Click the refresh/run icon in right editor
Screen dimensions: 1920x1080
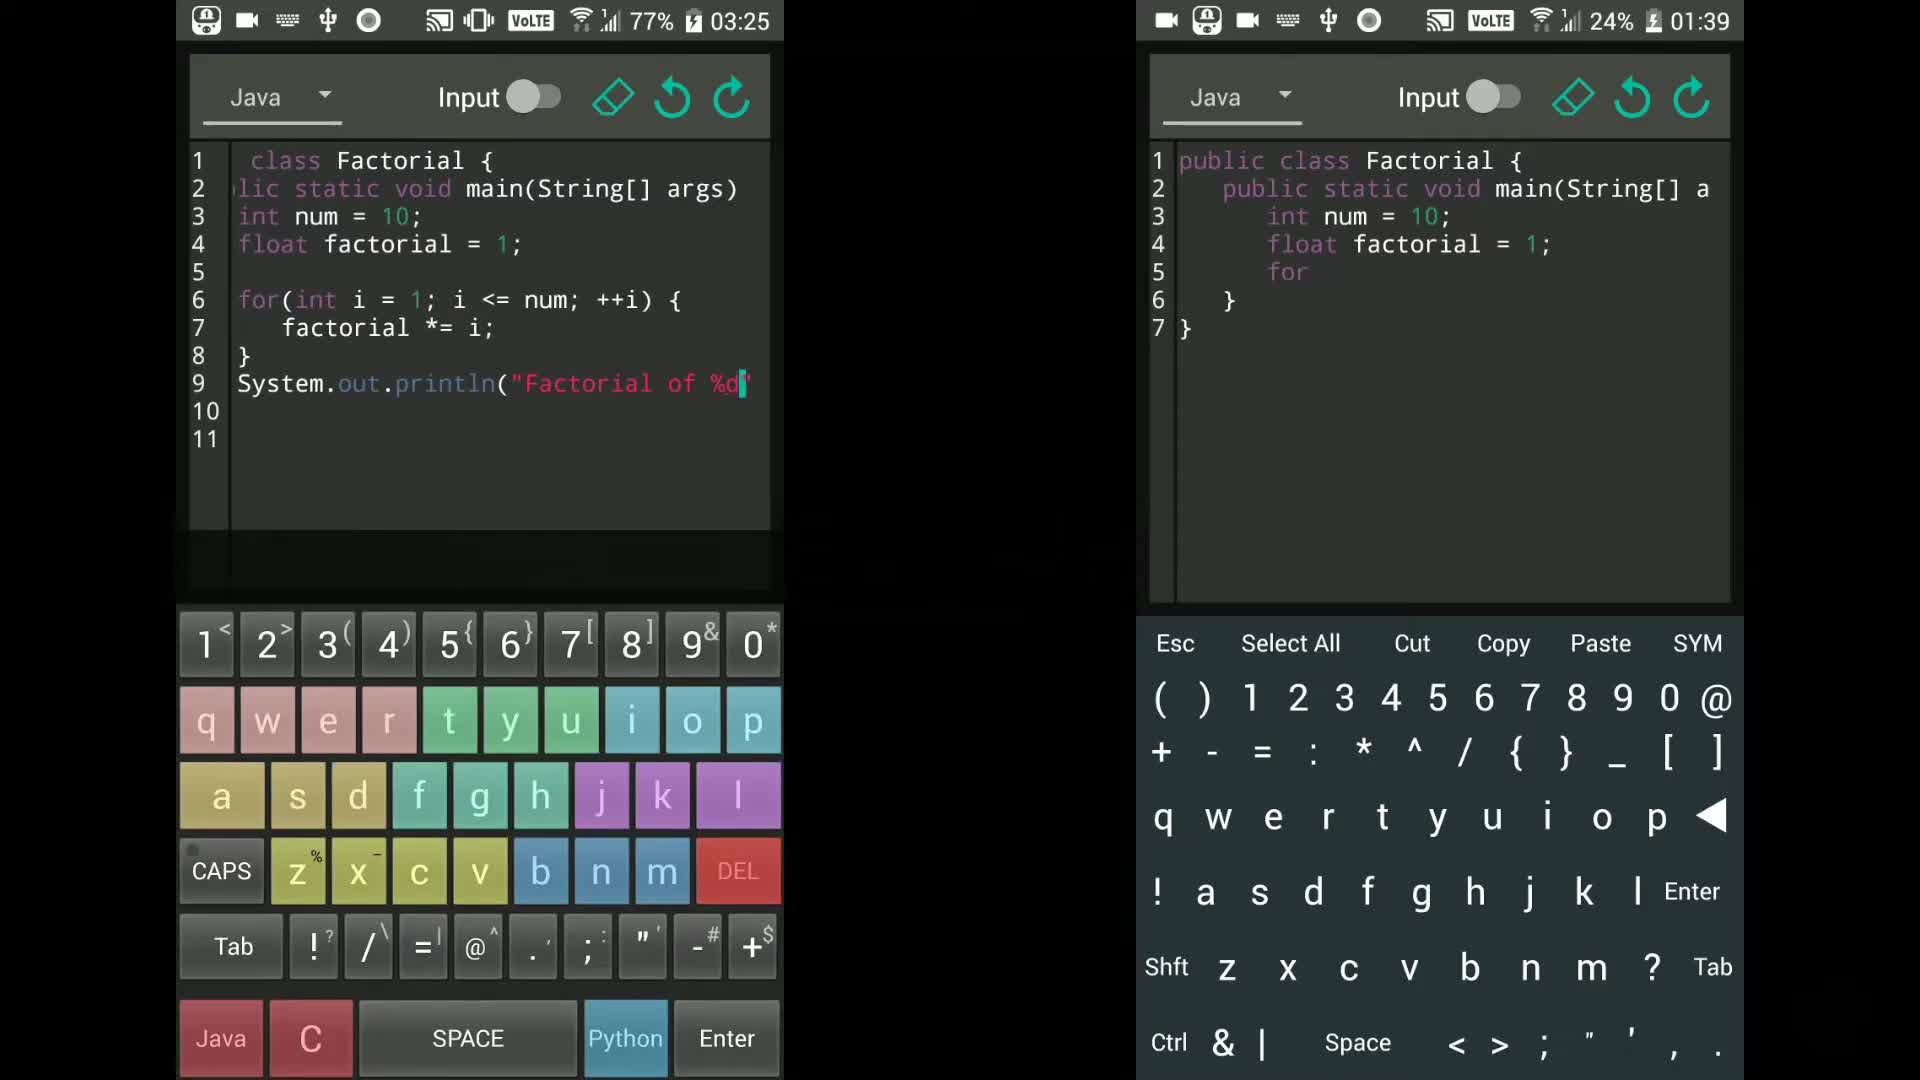click(x=1692, y=96)
